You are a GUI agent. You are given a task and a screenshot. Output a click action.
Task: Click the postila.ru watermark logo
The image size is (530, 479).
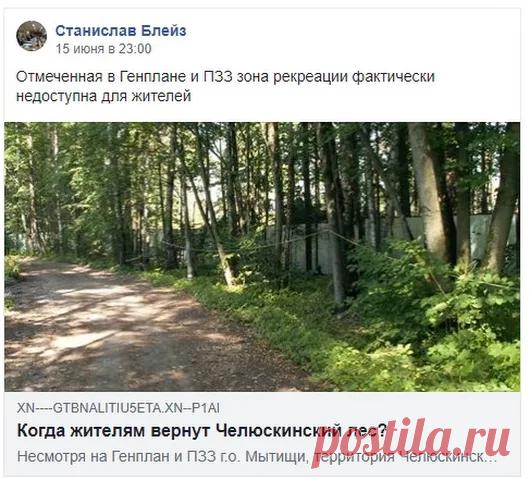tap(411, 440)
